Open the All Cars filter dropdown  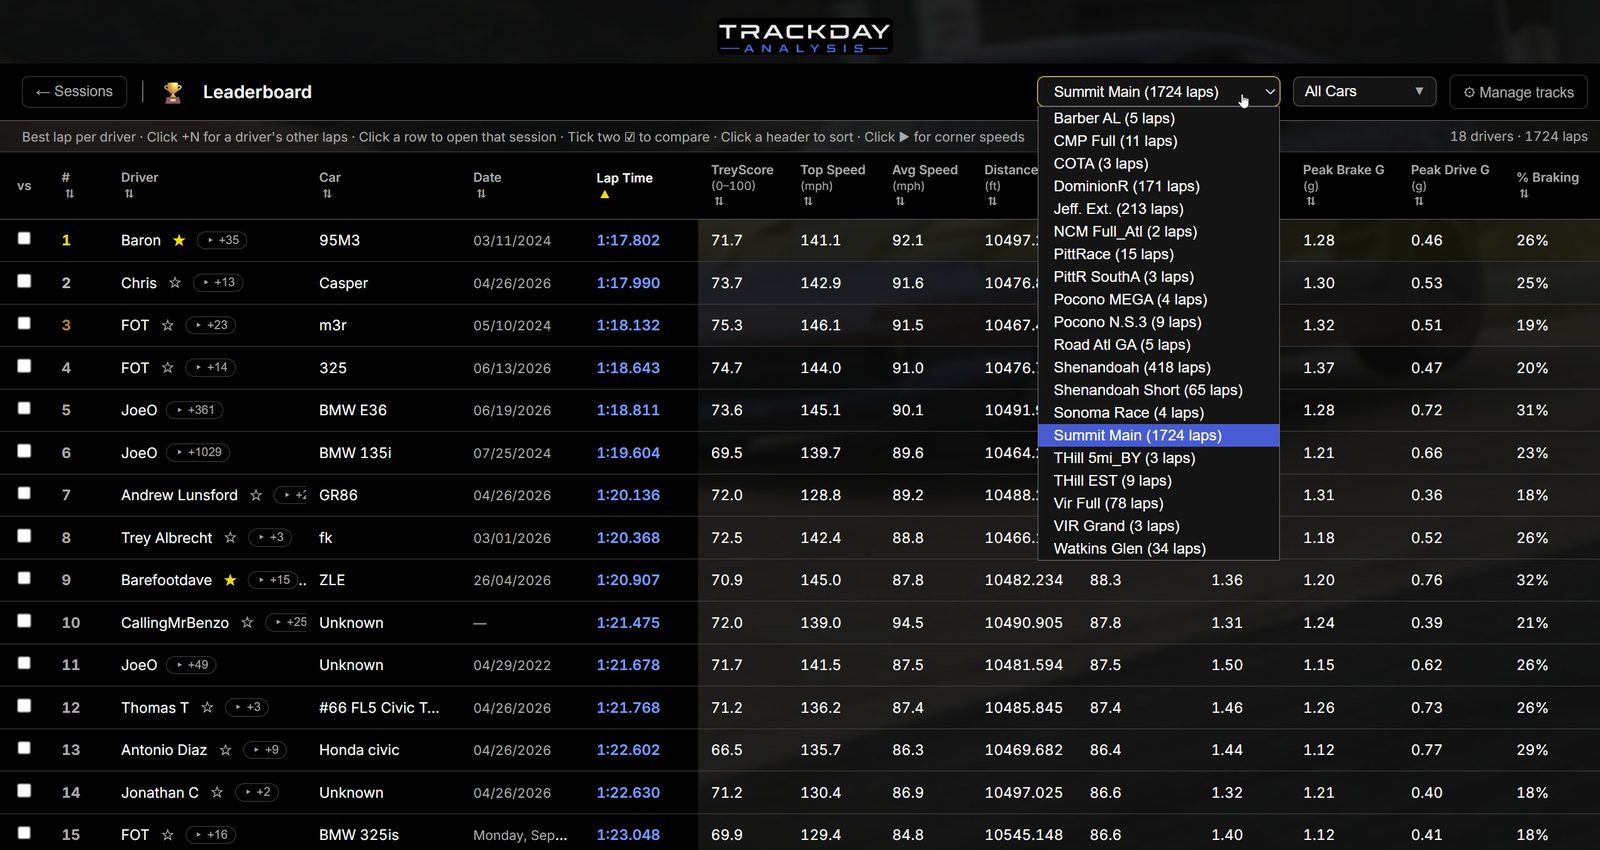[1364, 92]
